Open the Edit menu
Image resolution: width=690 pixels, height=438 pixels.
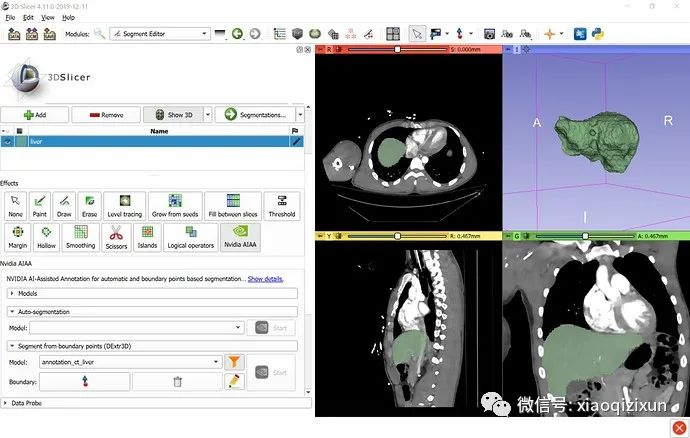(x=28, y=18)
